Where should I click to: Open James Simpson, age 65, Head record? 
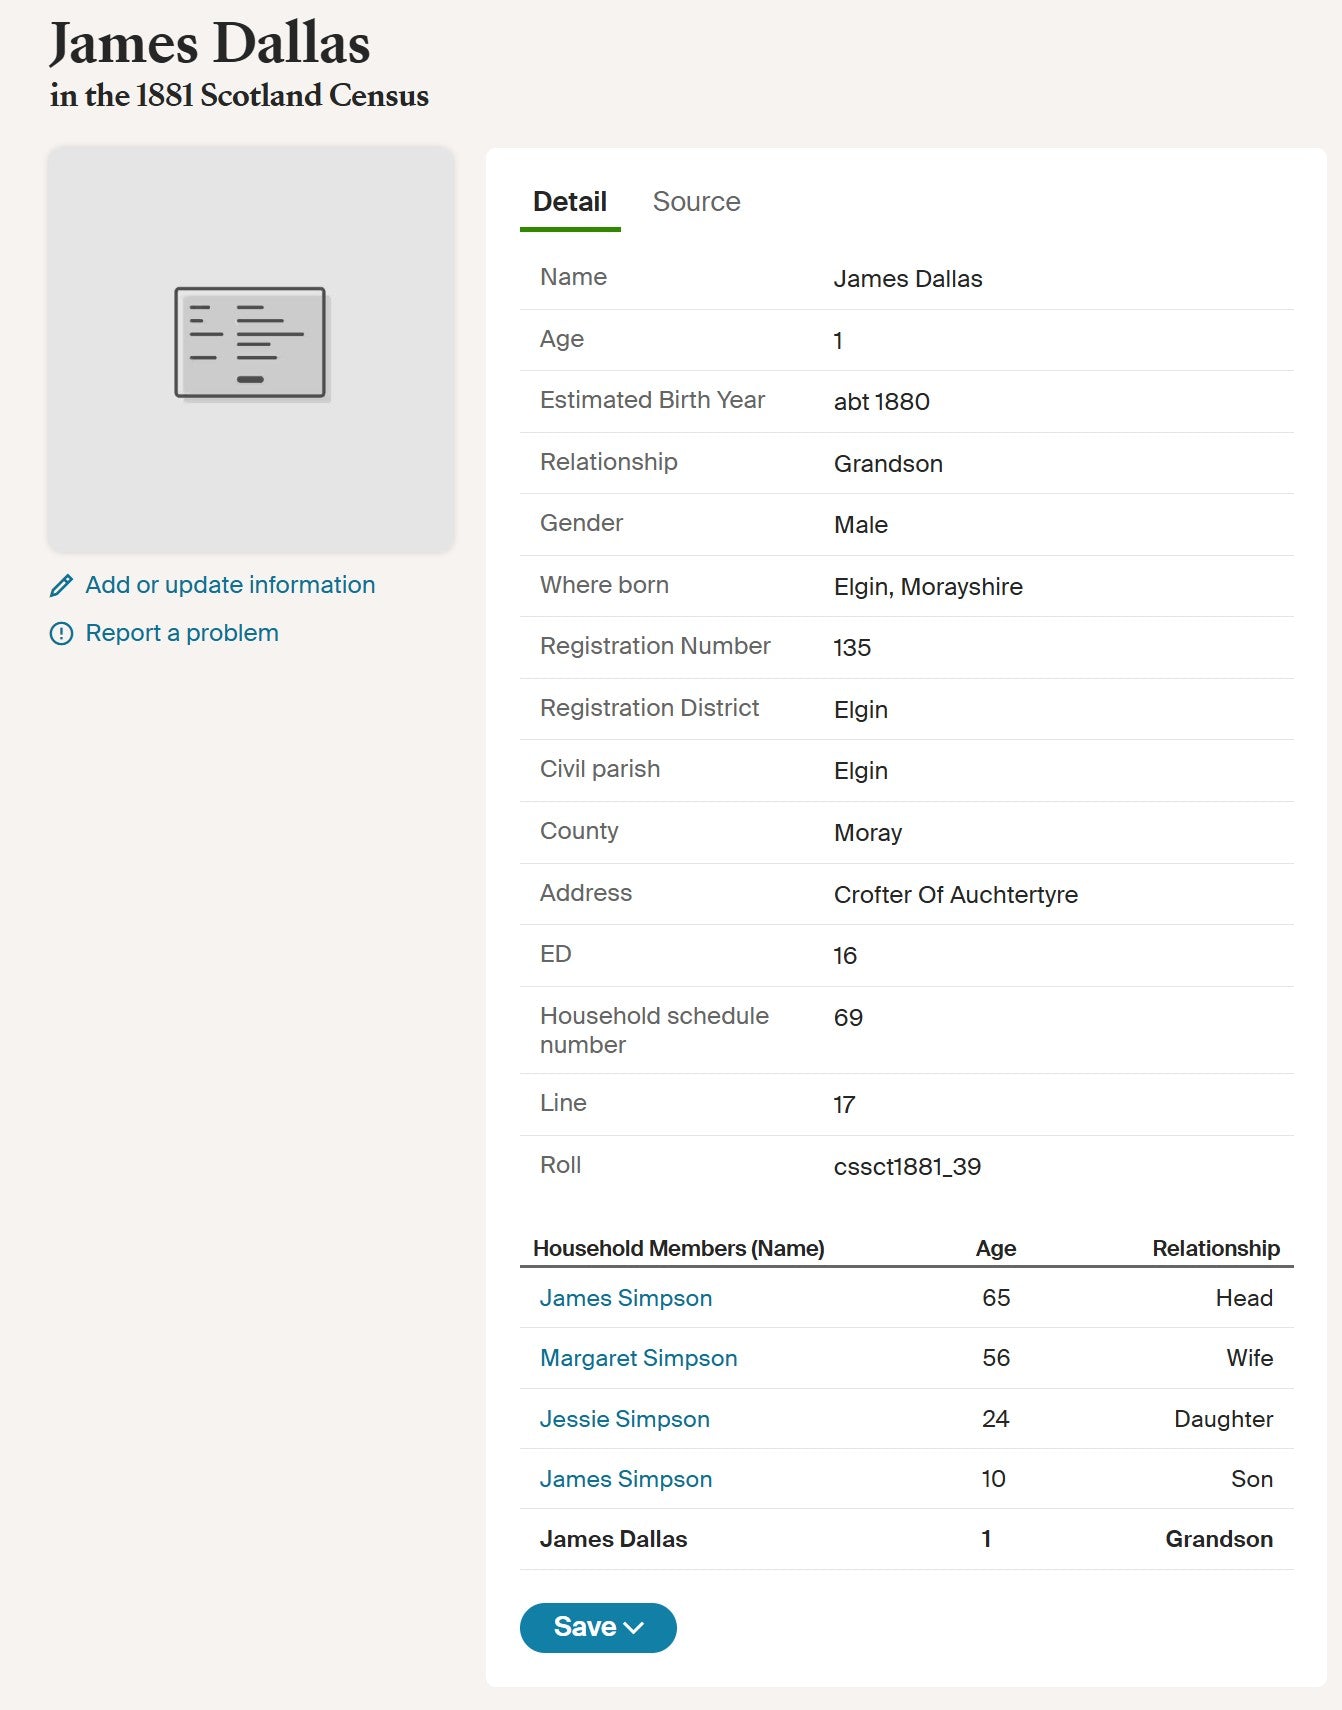(626, 1298)
